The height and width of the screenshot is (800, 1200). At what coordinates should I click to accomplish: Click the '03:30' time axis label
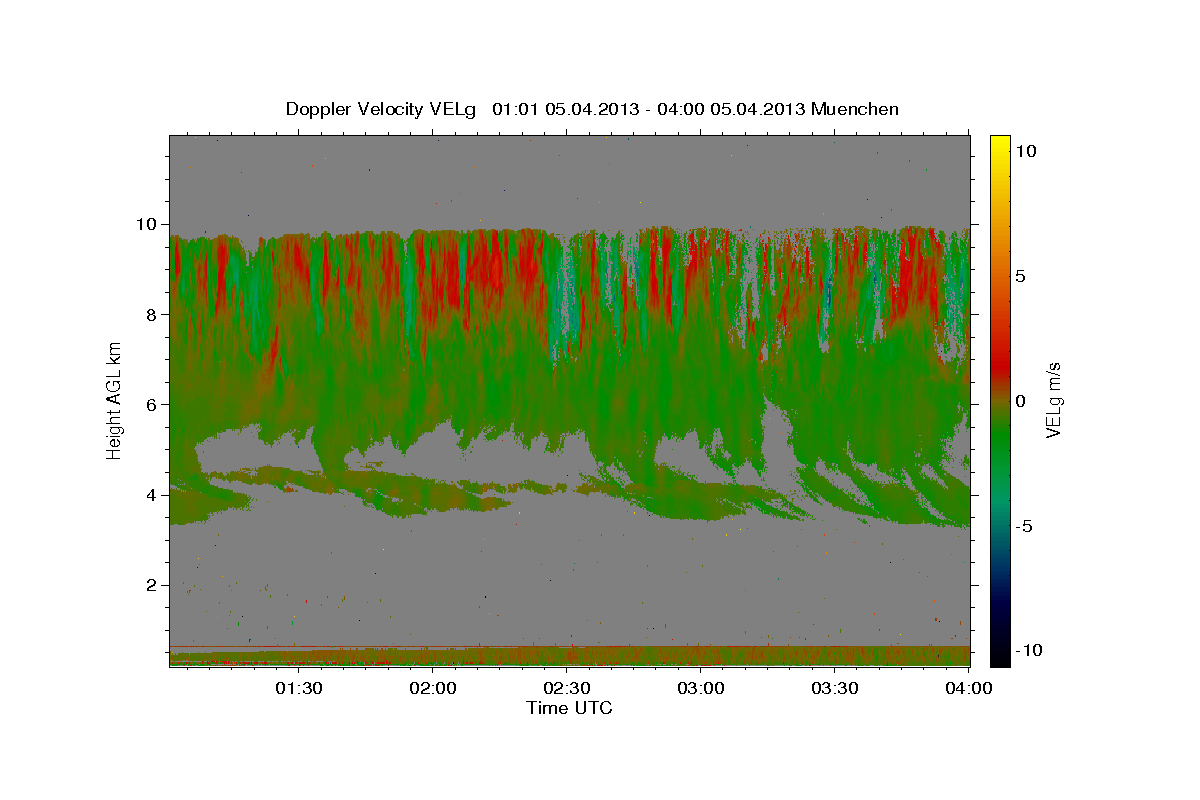(x=834, y=688)
